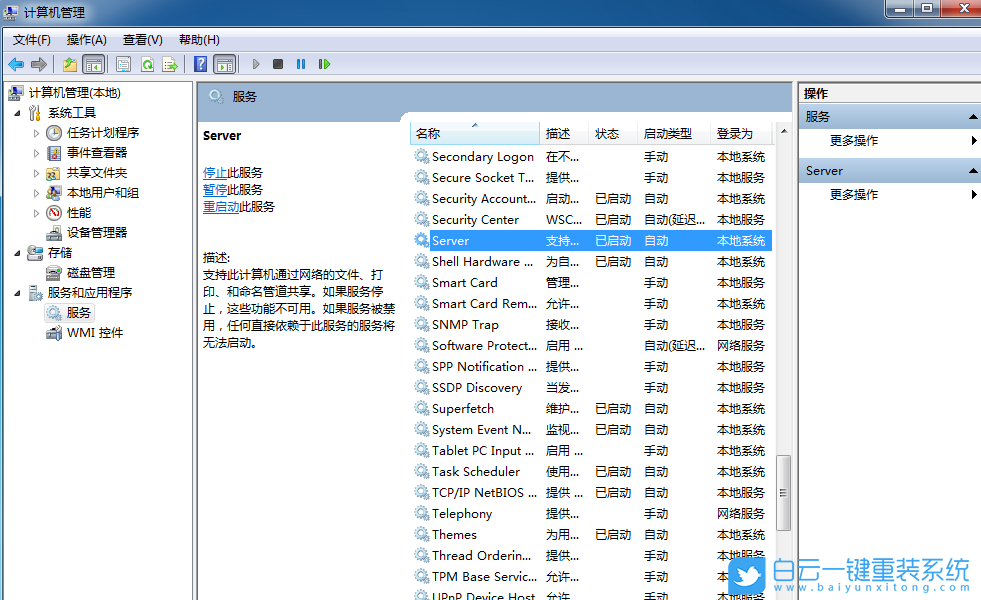This screenshot has height=600, width=981.
Task: Open help using the blue question mark icon
Action: (201, 64)
